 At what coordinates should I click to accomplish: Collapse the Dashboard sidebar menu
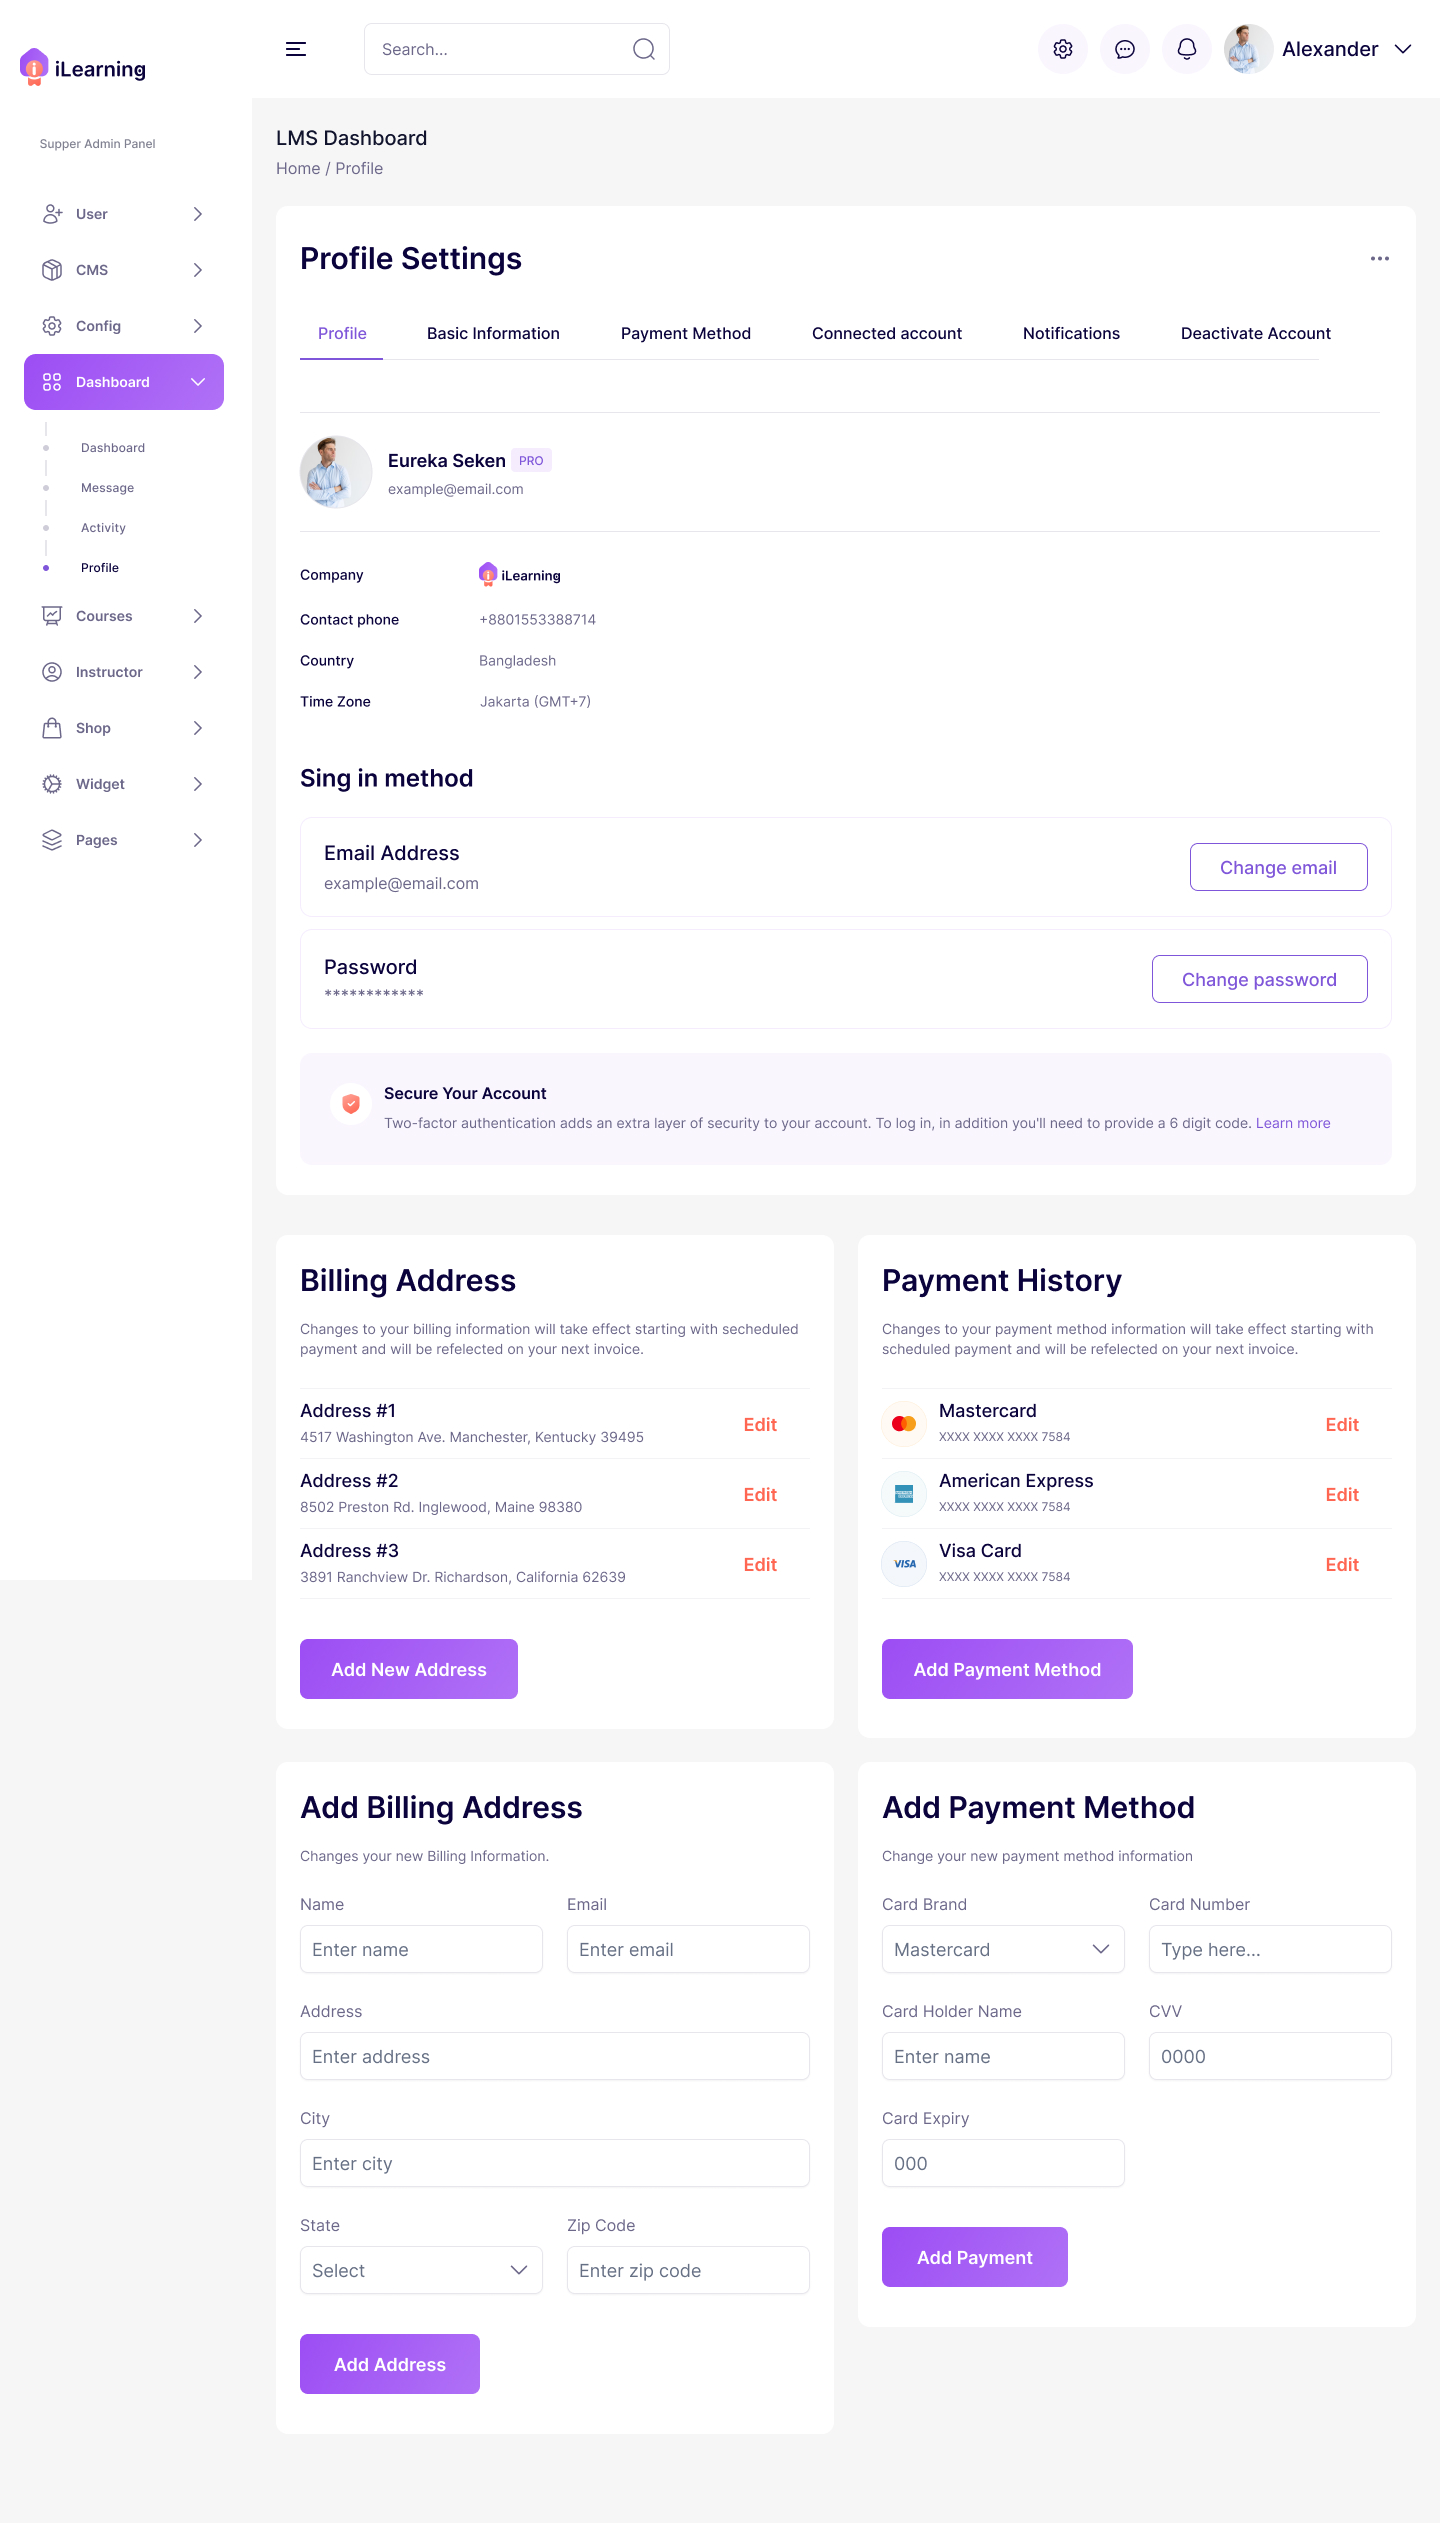click(x=198, y=382)
